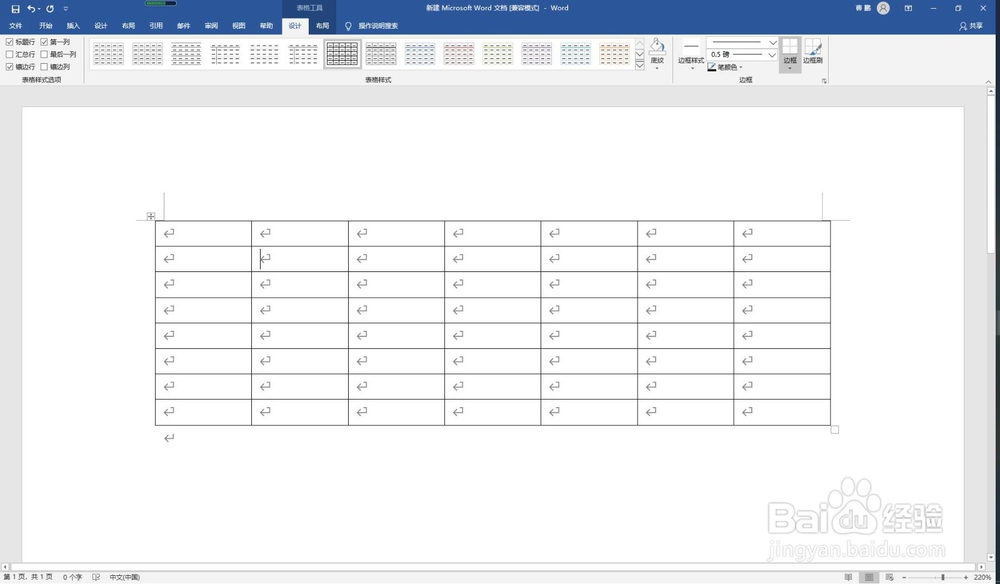Open the 笔颜色 pen color picker
1000x584 pixels.
tap(724, 67)
